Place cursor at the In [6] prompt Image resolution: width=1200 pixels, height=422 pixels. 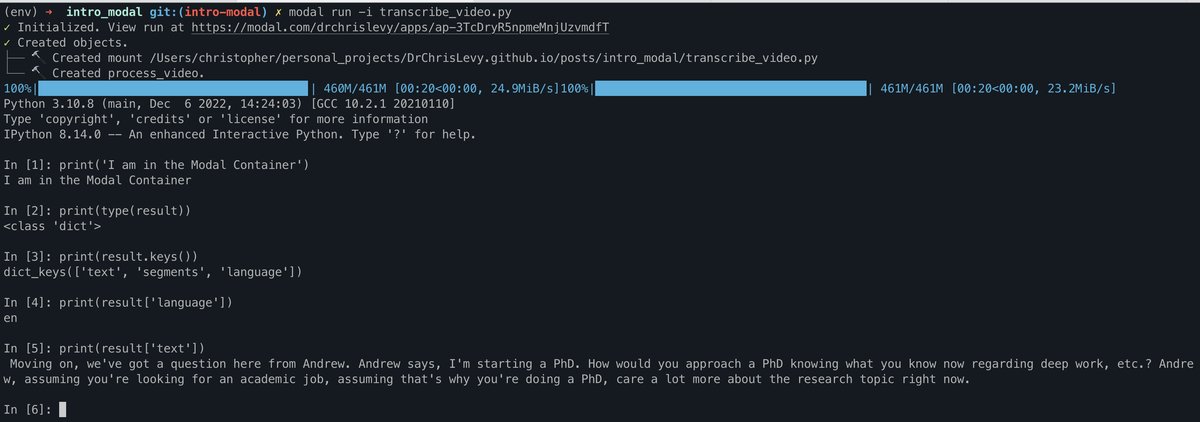coord(62,409)
